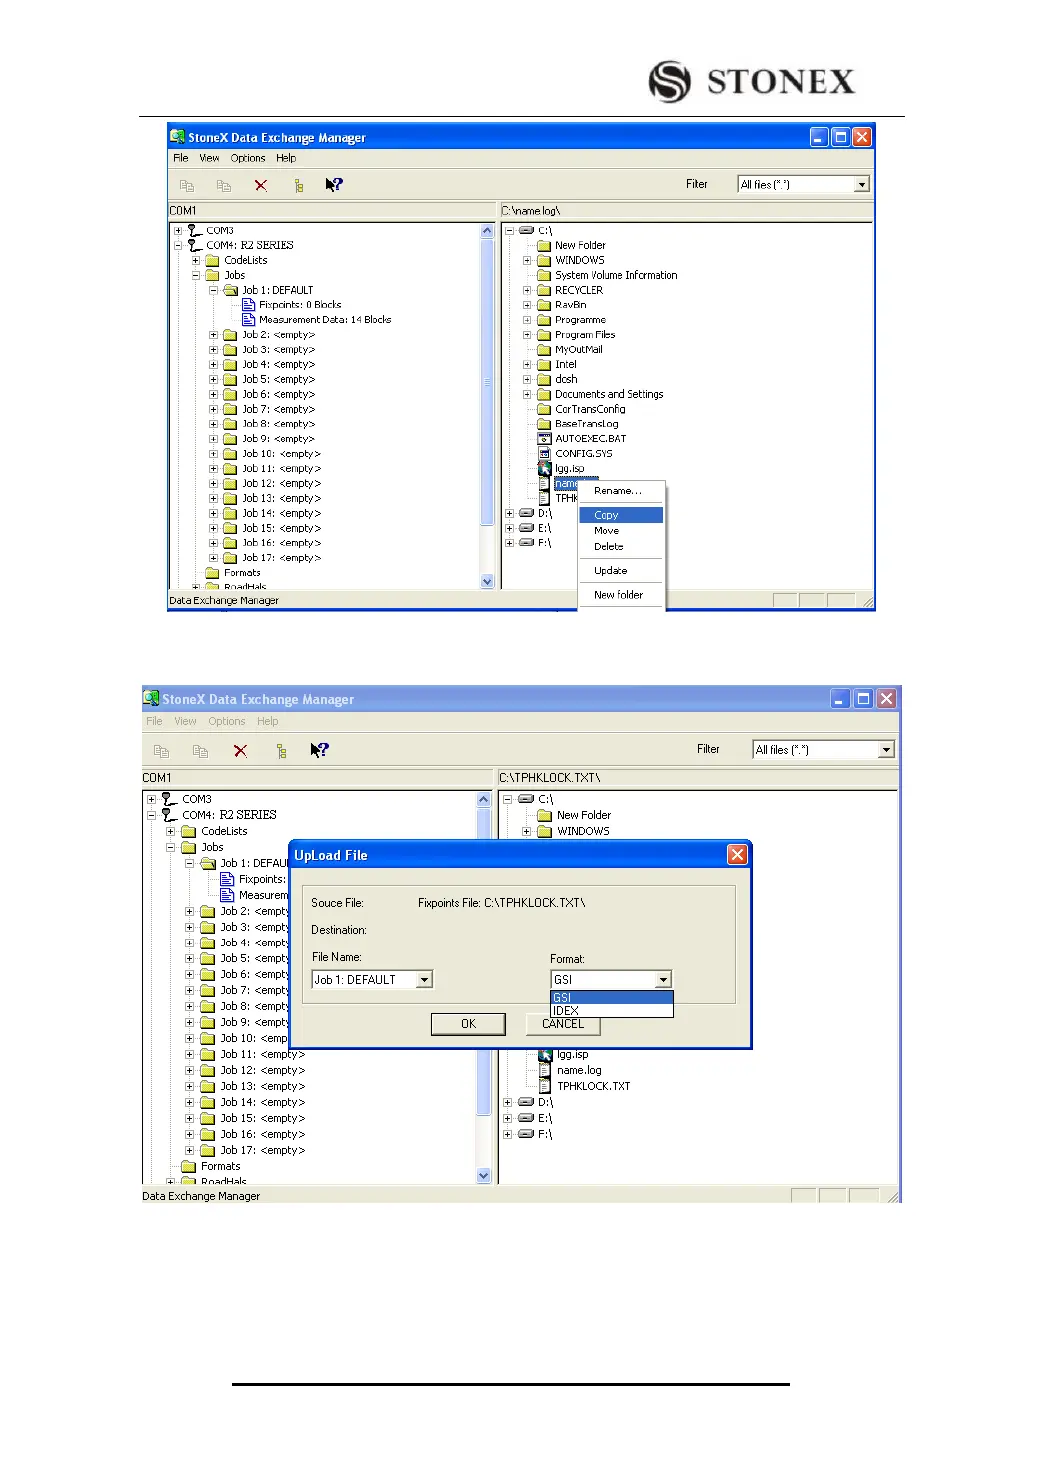Image resolution: width=1043 pixels, height=1474 pixels.
Task: Click CANCEL in the UpLoad File dialog
Action: 563,1024
